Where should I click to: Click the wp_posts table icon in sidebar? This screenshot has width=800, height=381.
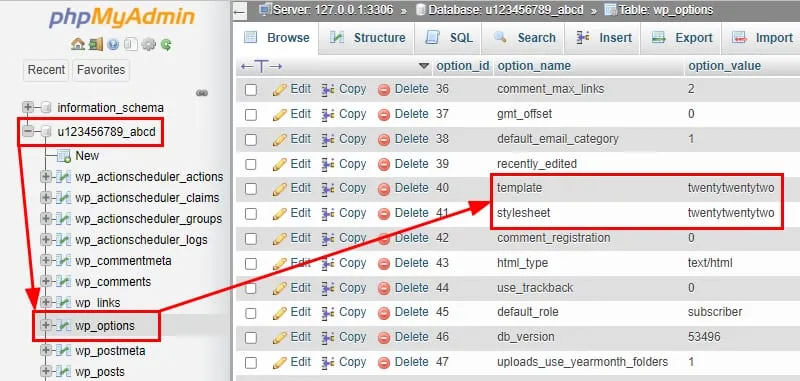(x=63, y=371)
